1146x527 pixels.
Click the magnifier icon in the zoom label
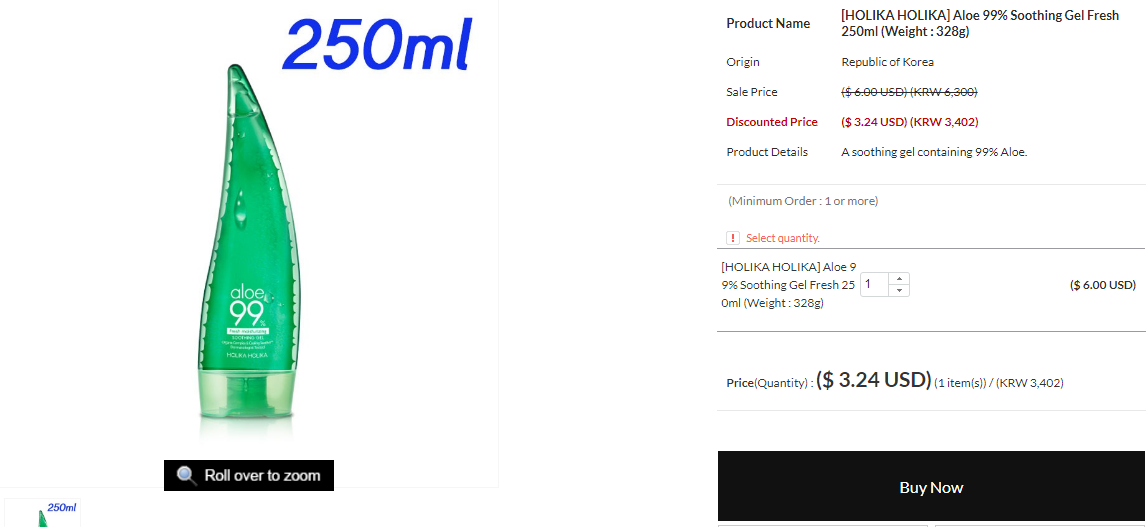[x=187, y=476]
